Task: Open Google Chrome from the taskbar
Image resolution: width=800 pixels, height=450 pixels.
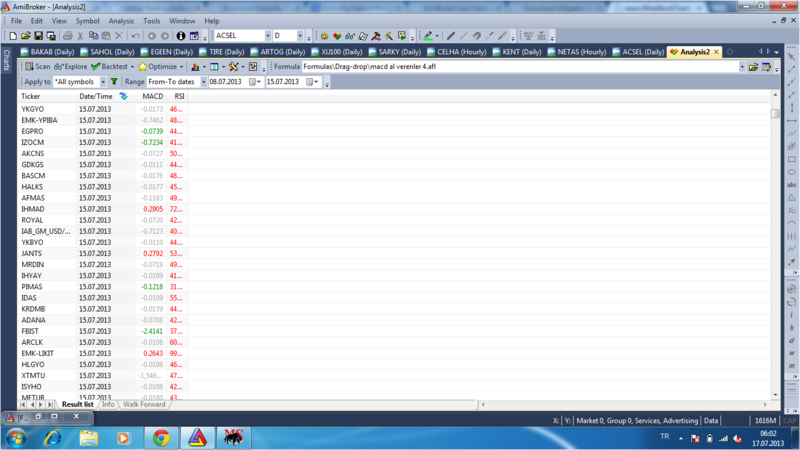Action: 161,438
